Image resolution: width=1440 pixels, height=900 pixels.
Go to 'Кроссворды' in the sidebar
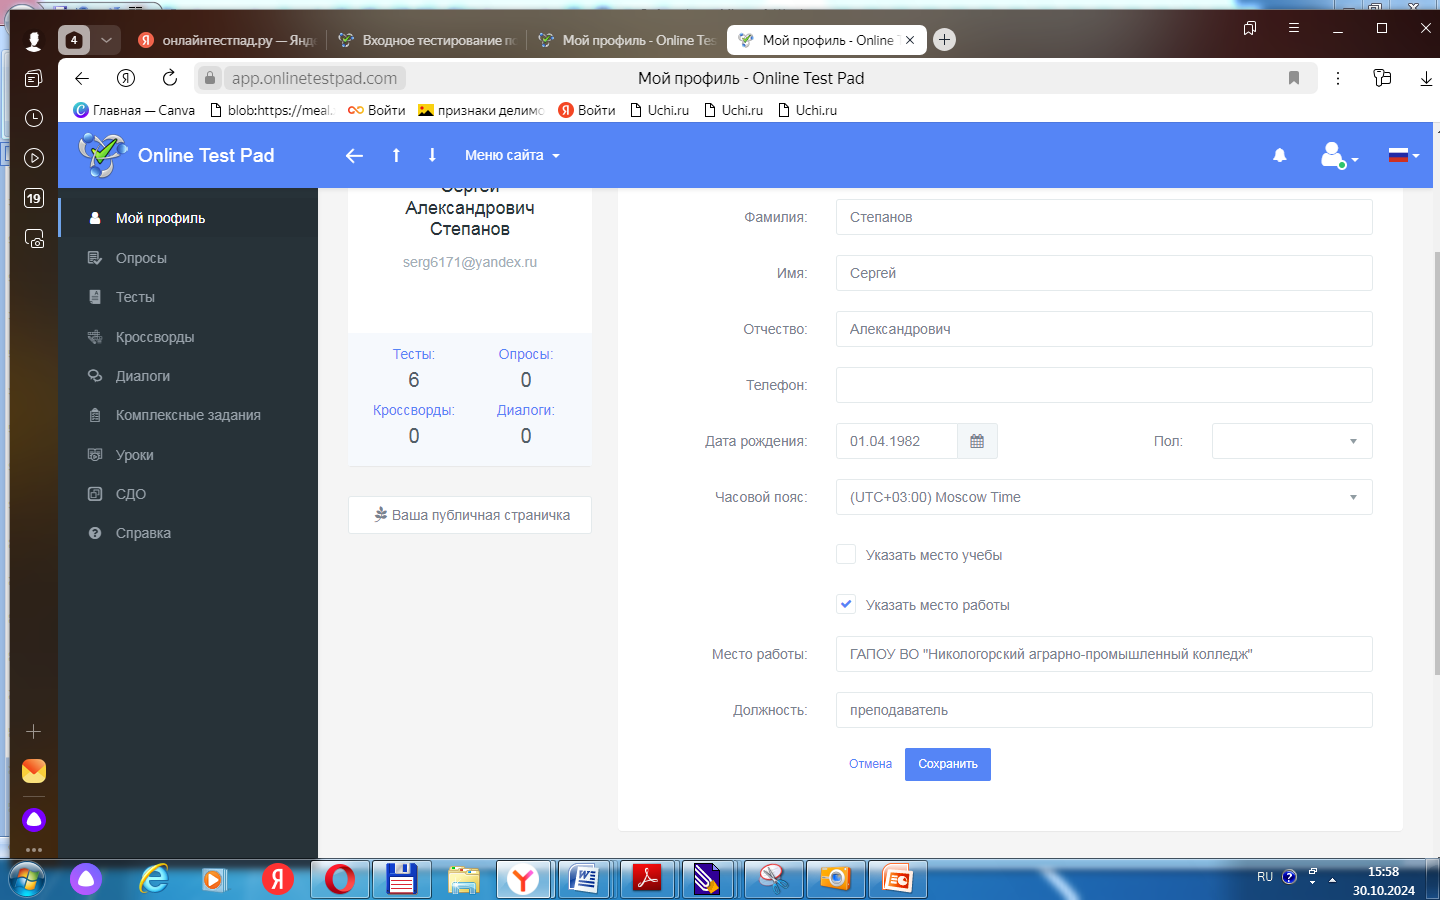pyautogui.click(x=155, y=337)
